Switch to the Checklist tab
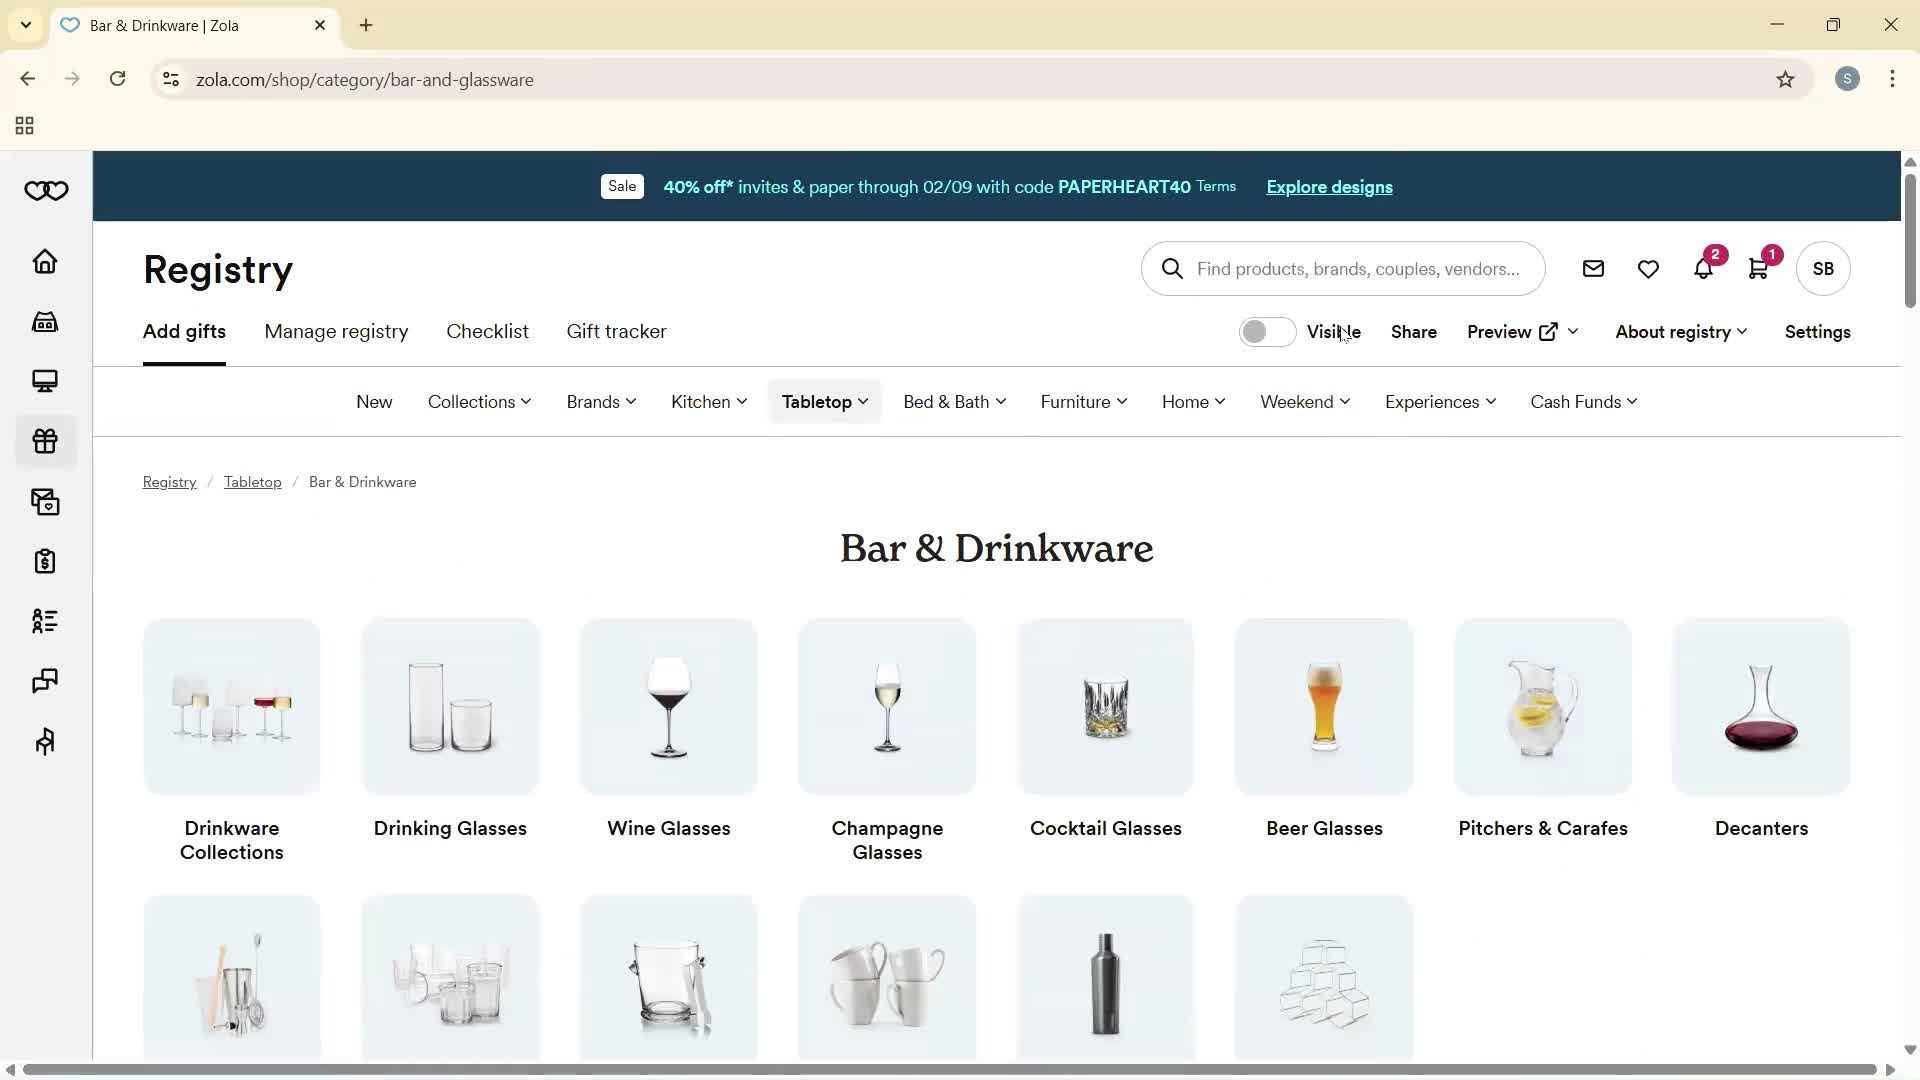The width and height of the screenshot is (1920, 1080). tap(487, 331)
